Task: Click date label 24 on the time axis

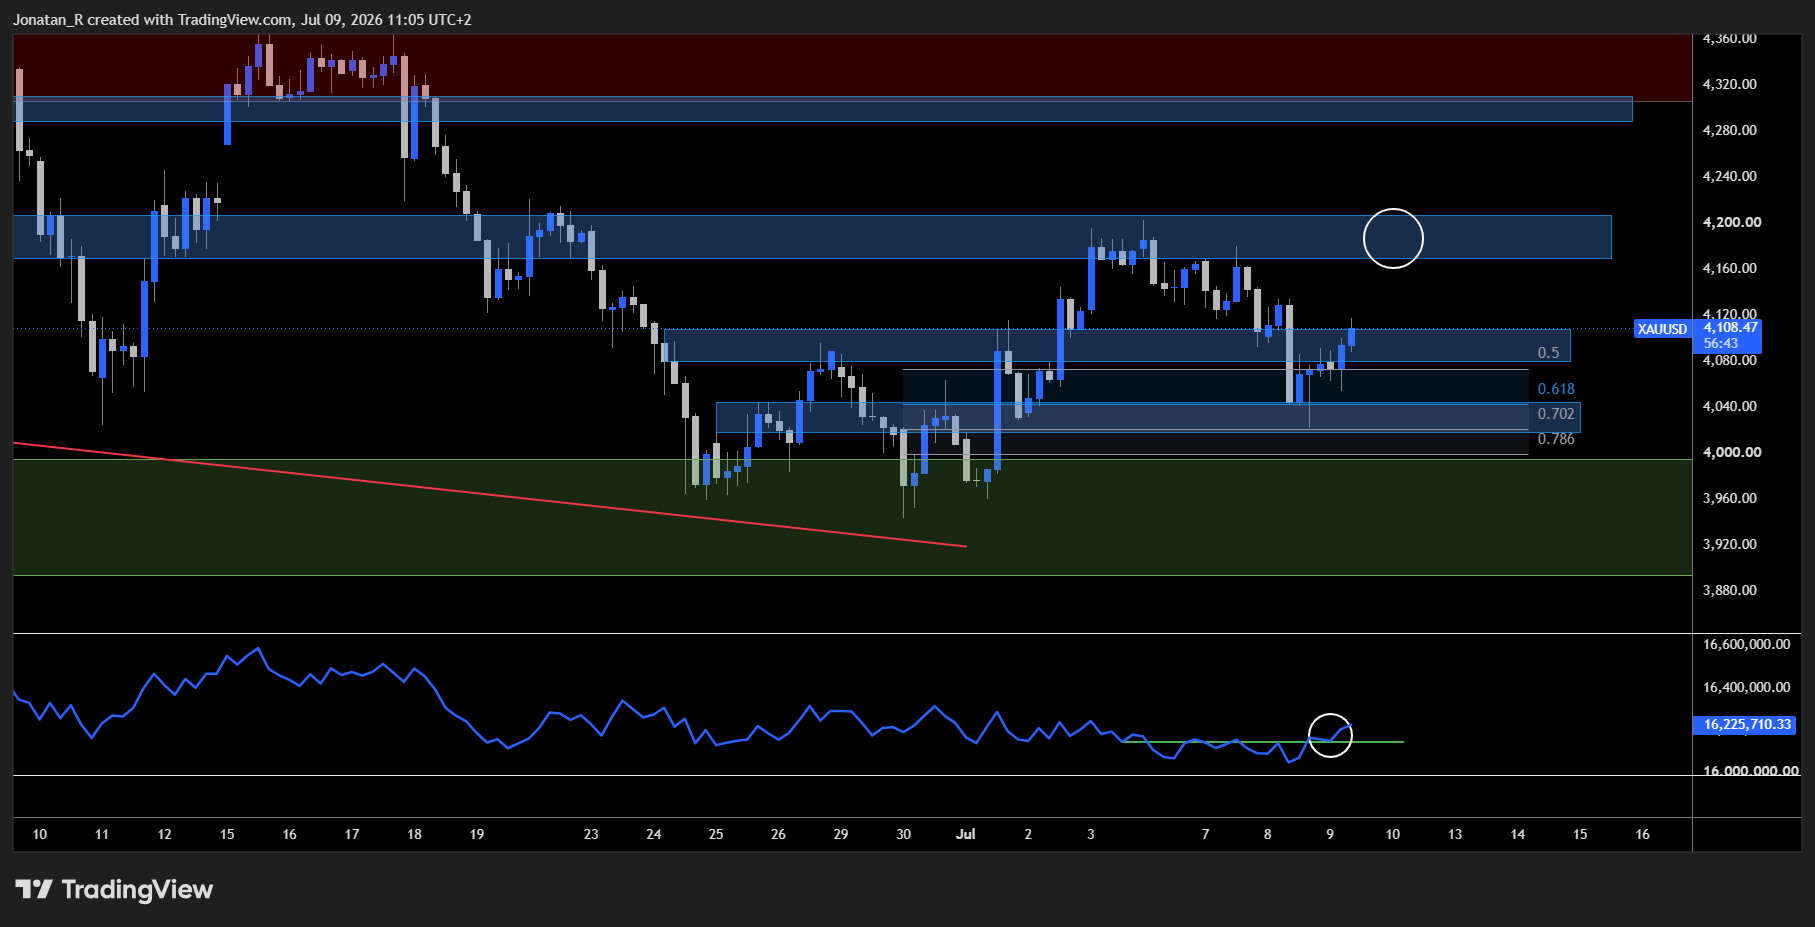Action: (x=654, y=834)
